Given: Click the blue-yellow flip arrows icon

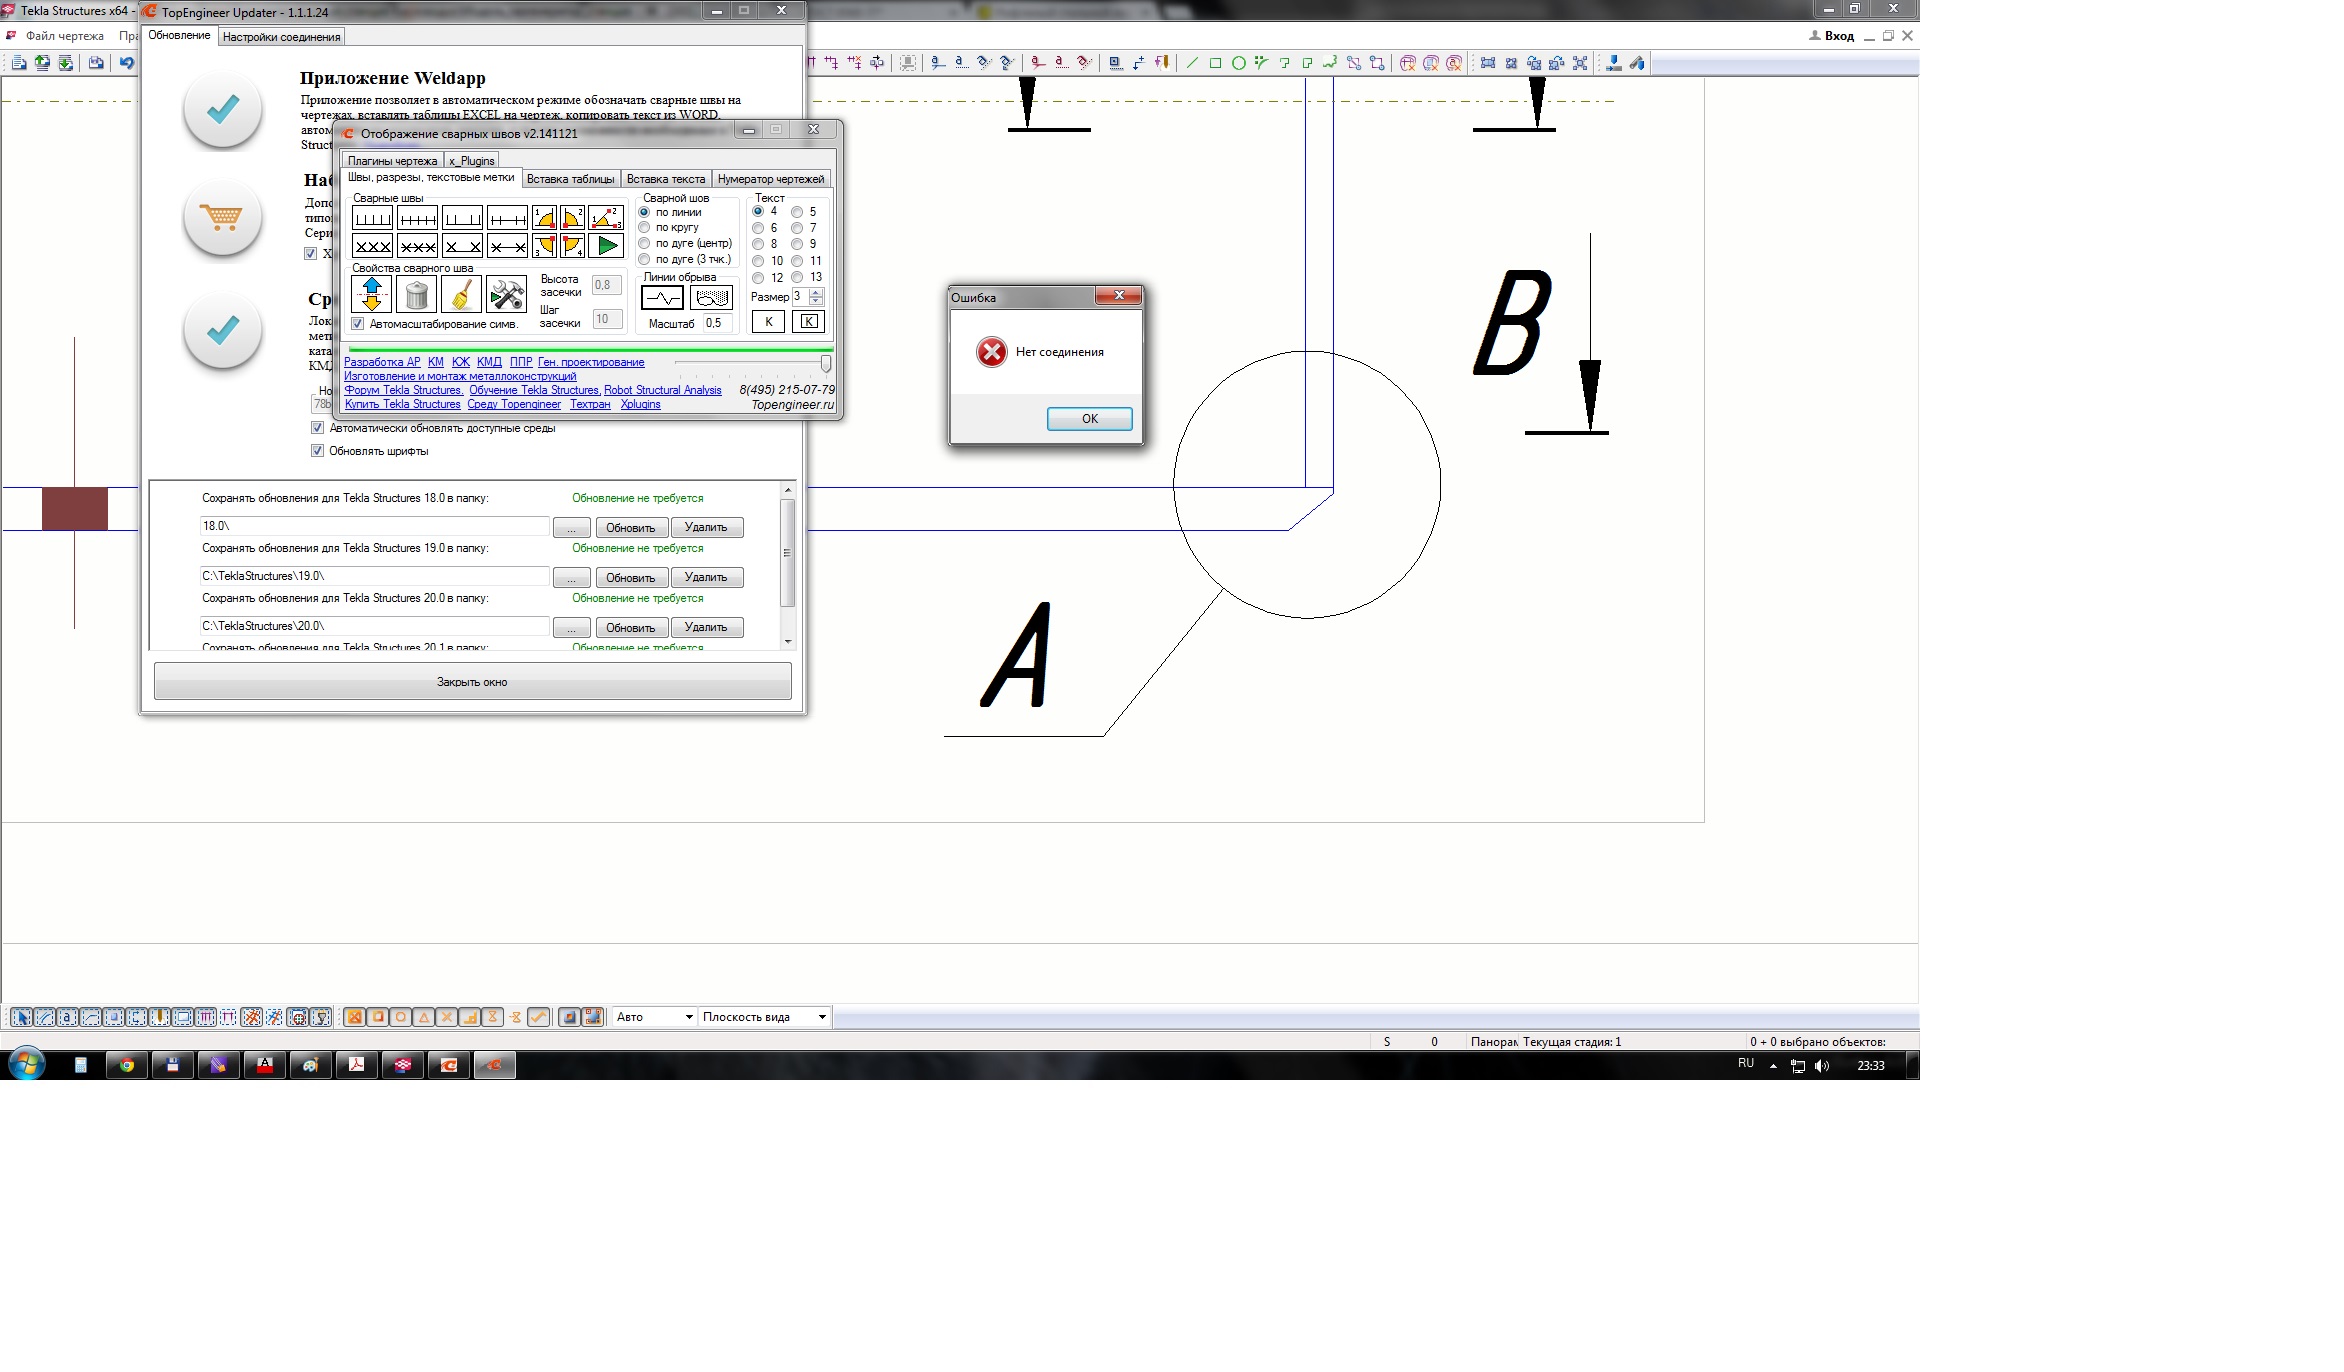Looking at the screenshot, I should pyautogui.click(x=372, y=294).
